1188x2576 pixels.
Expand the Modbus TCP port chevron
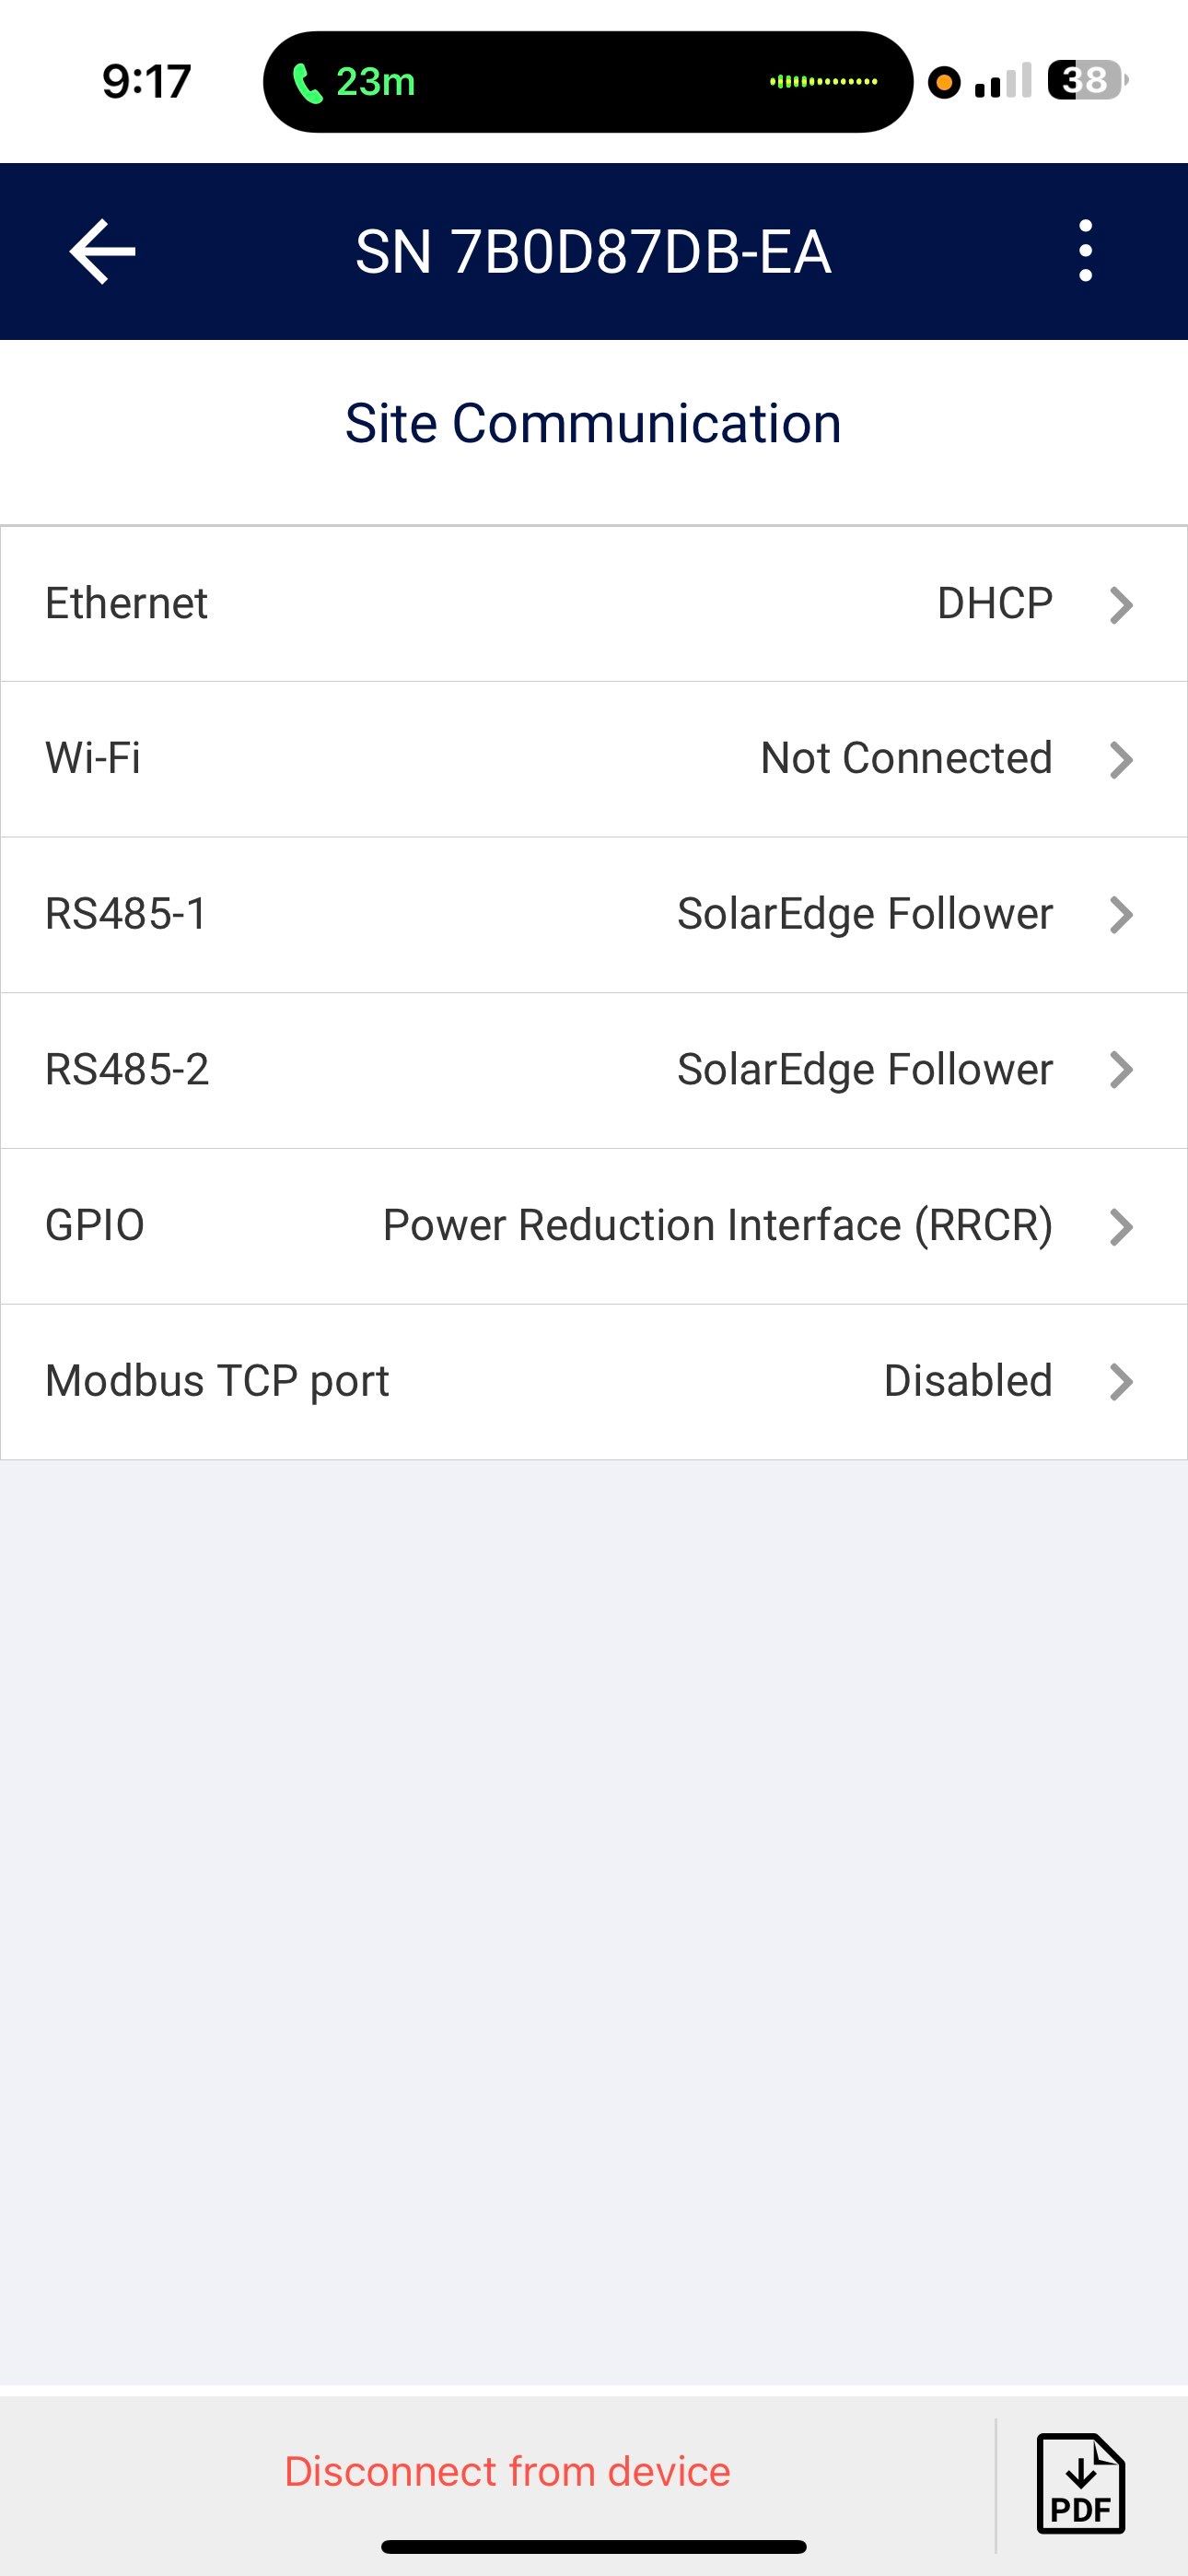(1121, 1382)
